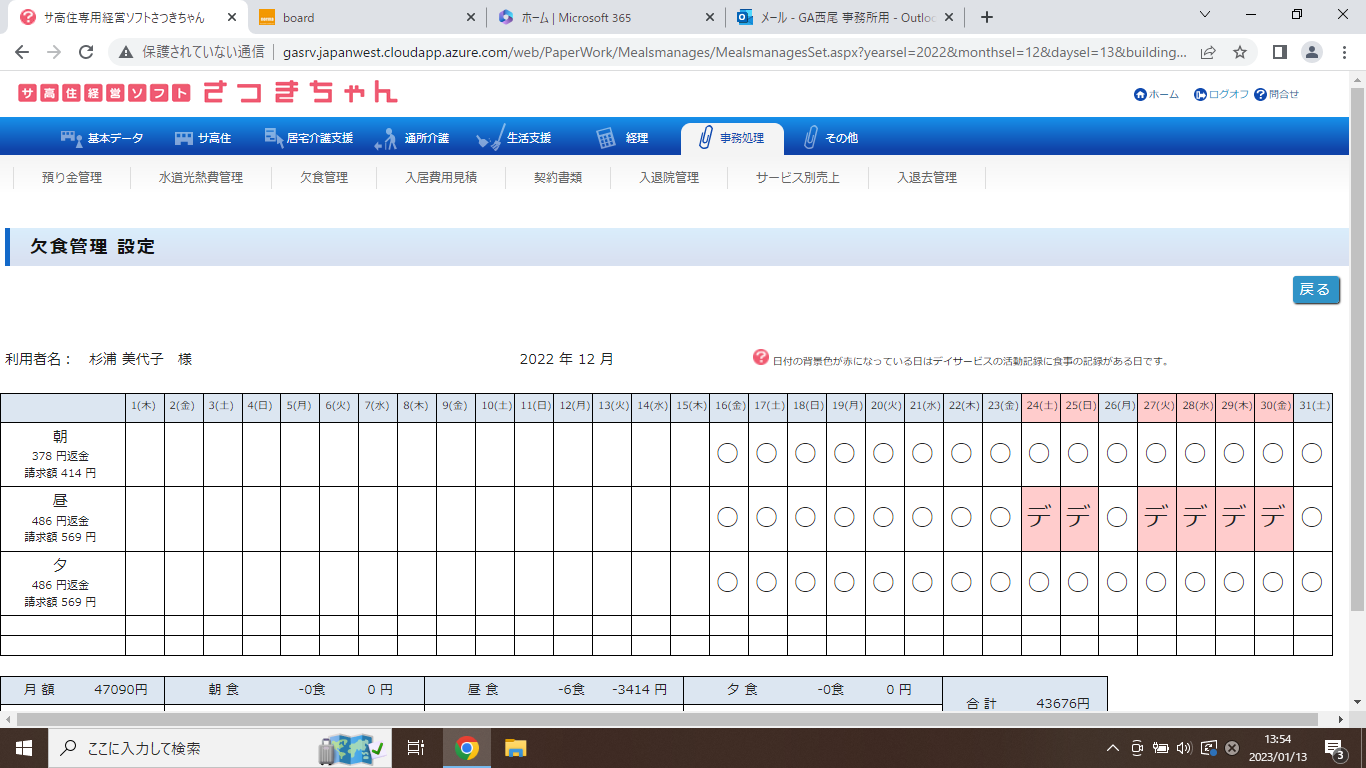Screen dimensions: 1366x768
Task: Toggle dinner circle for 31(土)
Action: pyautogui.click(x=1312, y=582)
